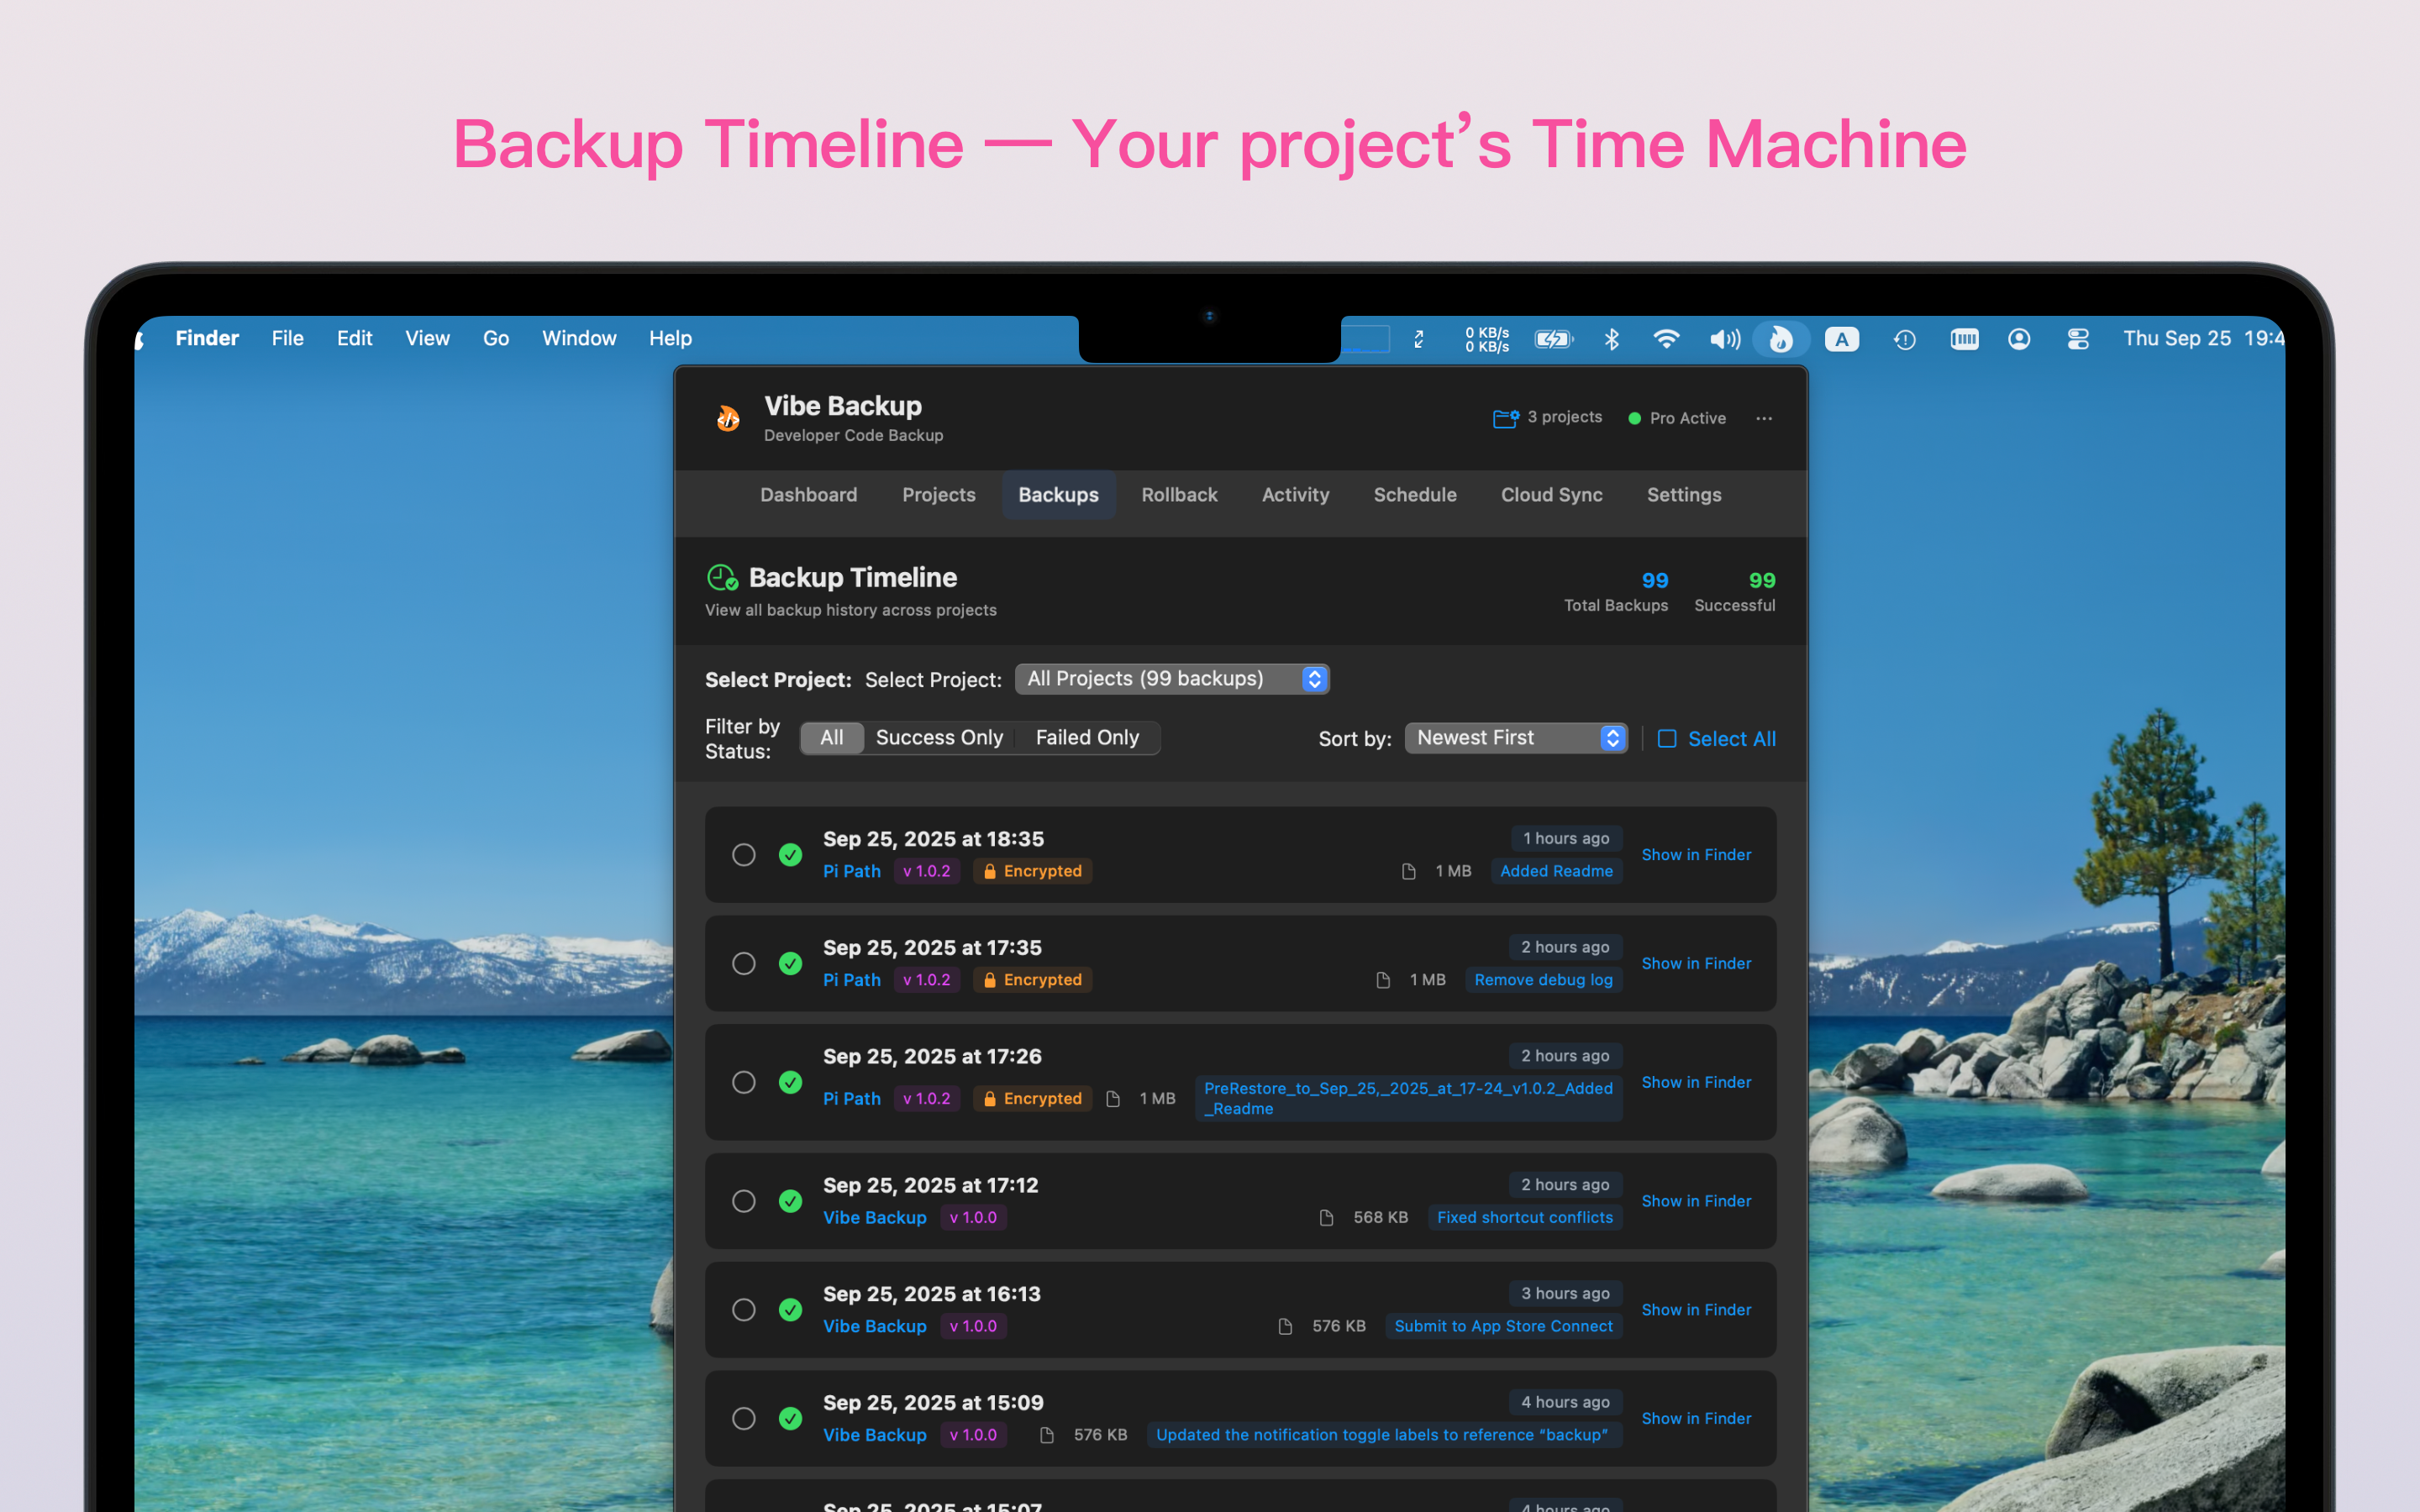Click the 'Submit to App Store Connect' message link
2420x1512 pixels.
pyautogui.click(x=1503, y=1325)
